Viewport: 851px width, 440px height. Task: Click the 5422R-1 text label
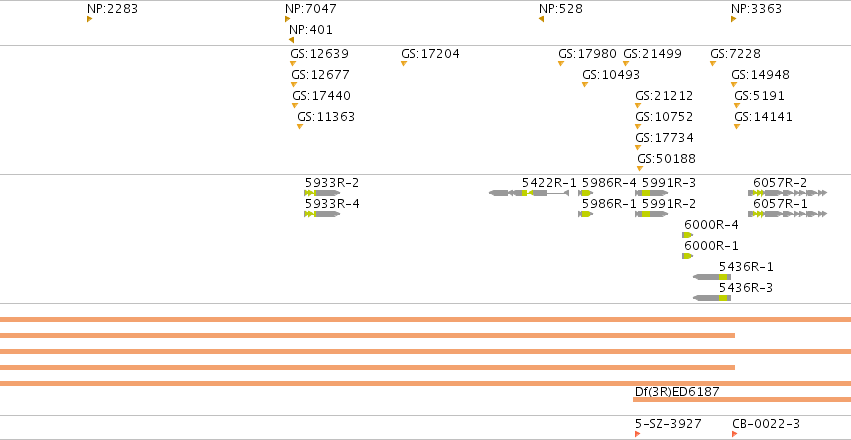point(549,183)
